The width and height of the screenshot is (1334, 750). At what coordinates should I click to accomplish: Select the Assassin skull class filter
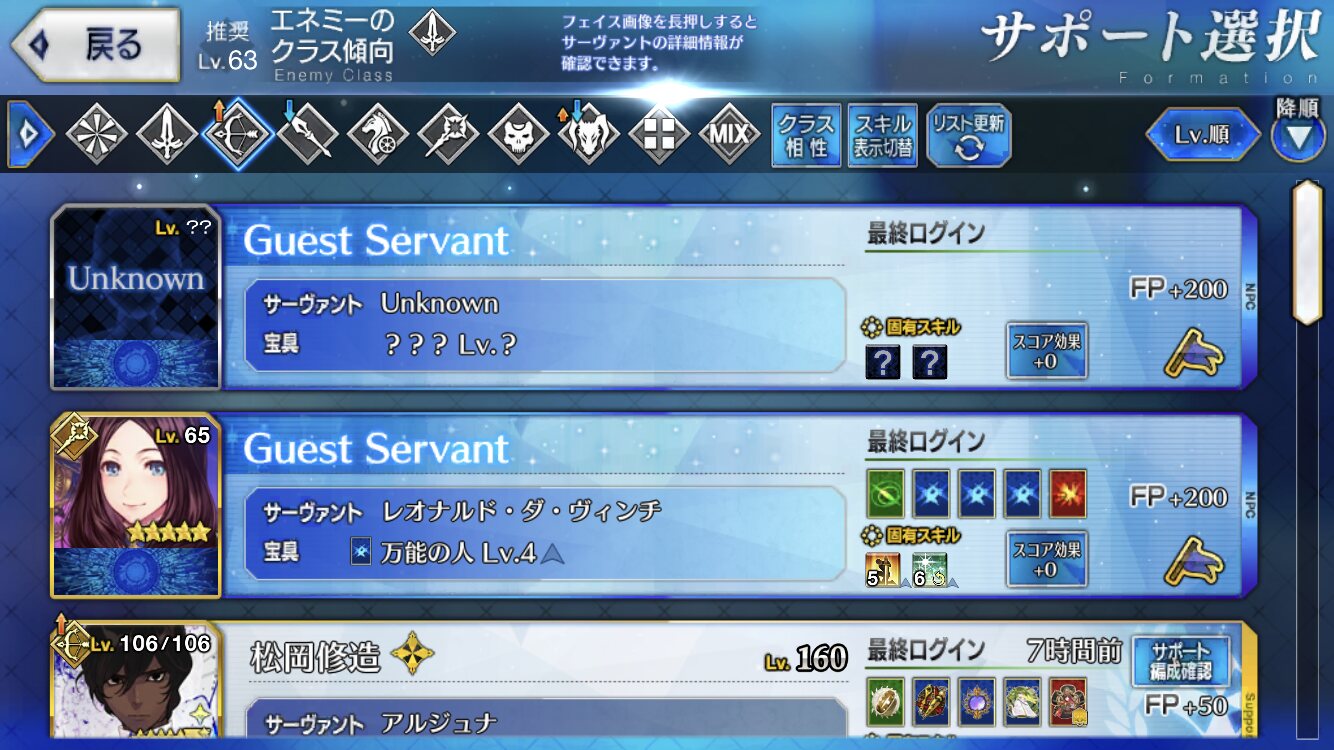point(518,134)
